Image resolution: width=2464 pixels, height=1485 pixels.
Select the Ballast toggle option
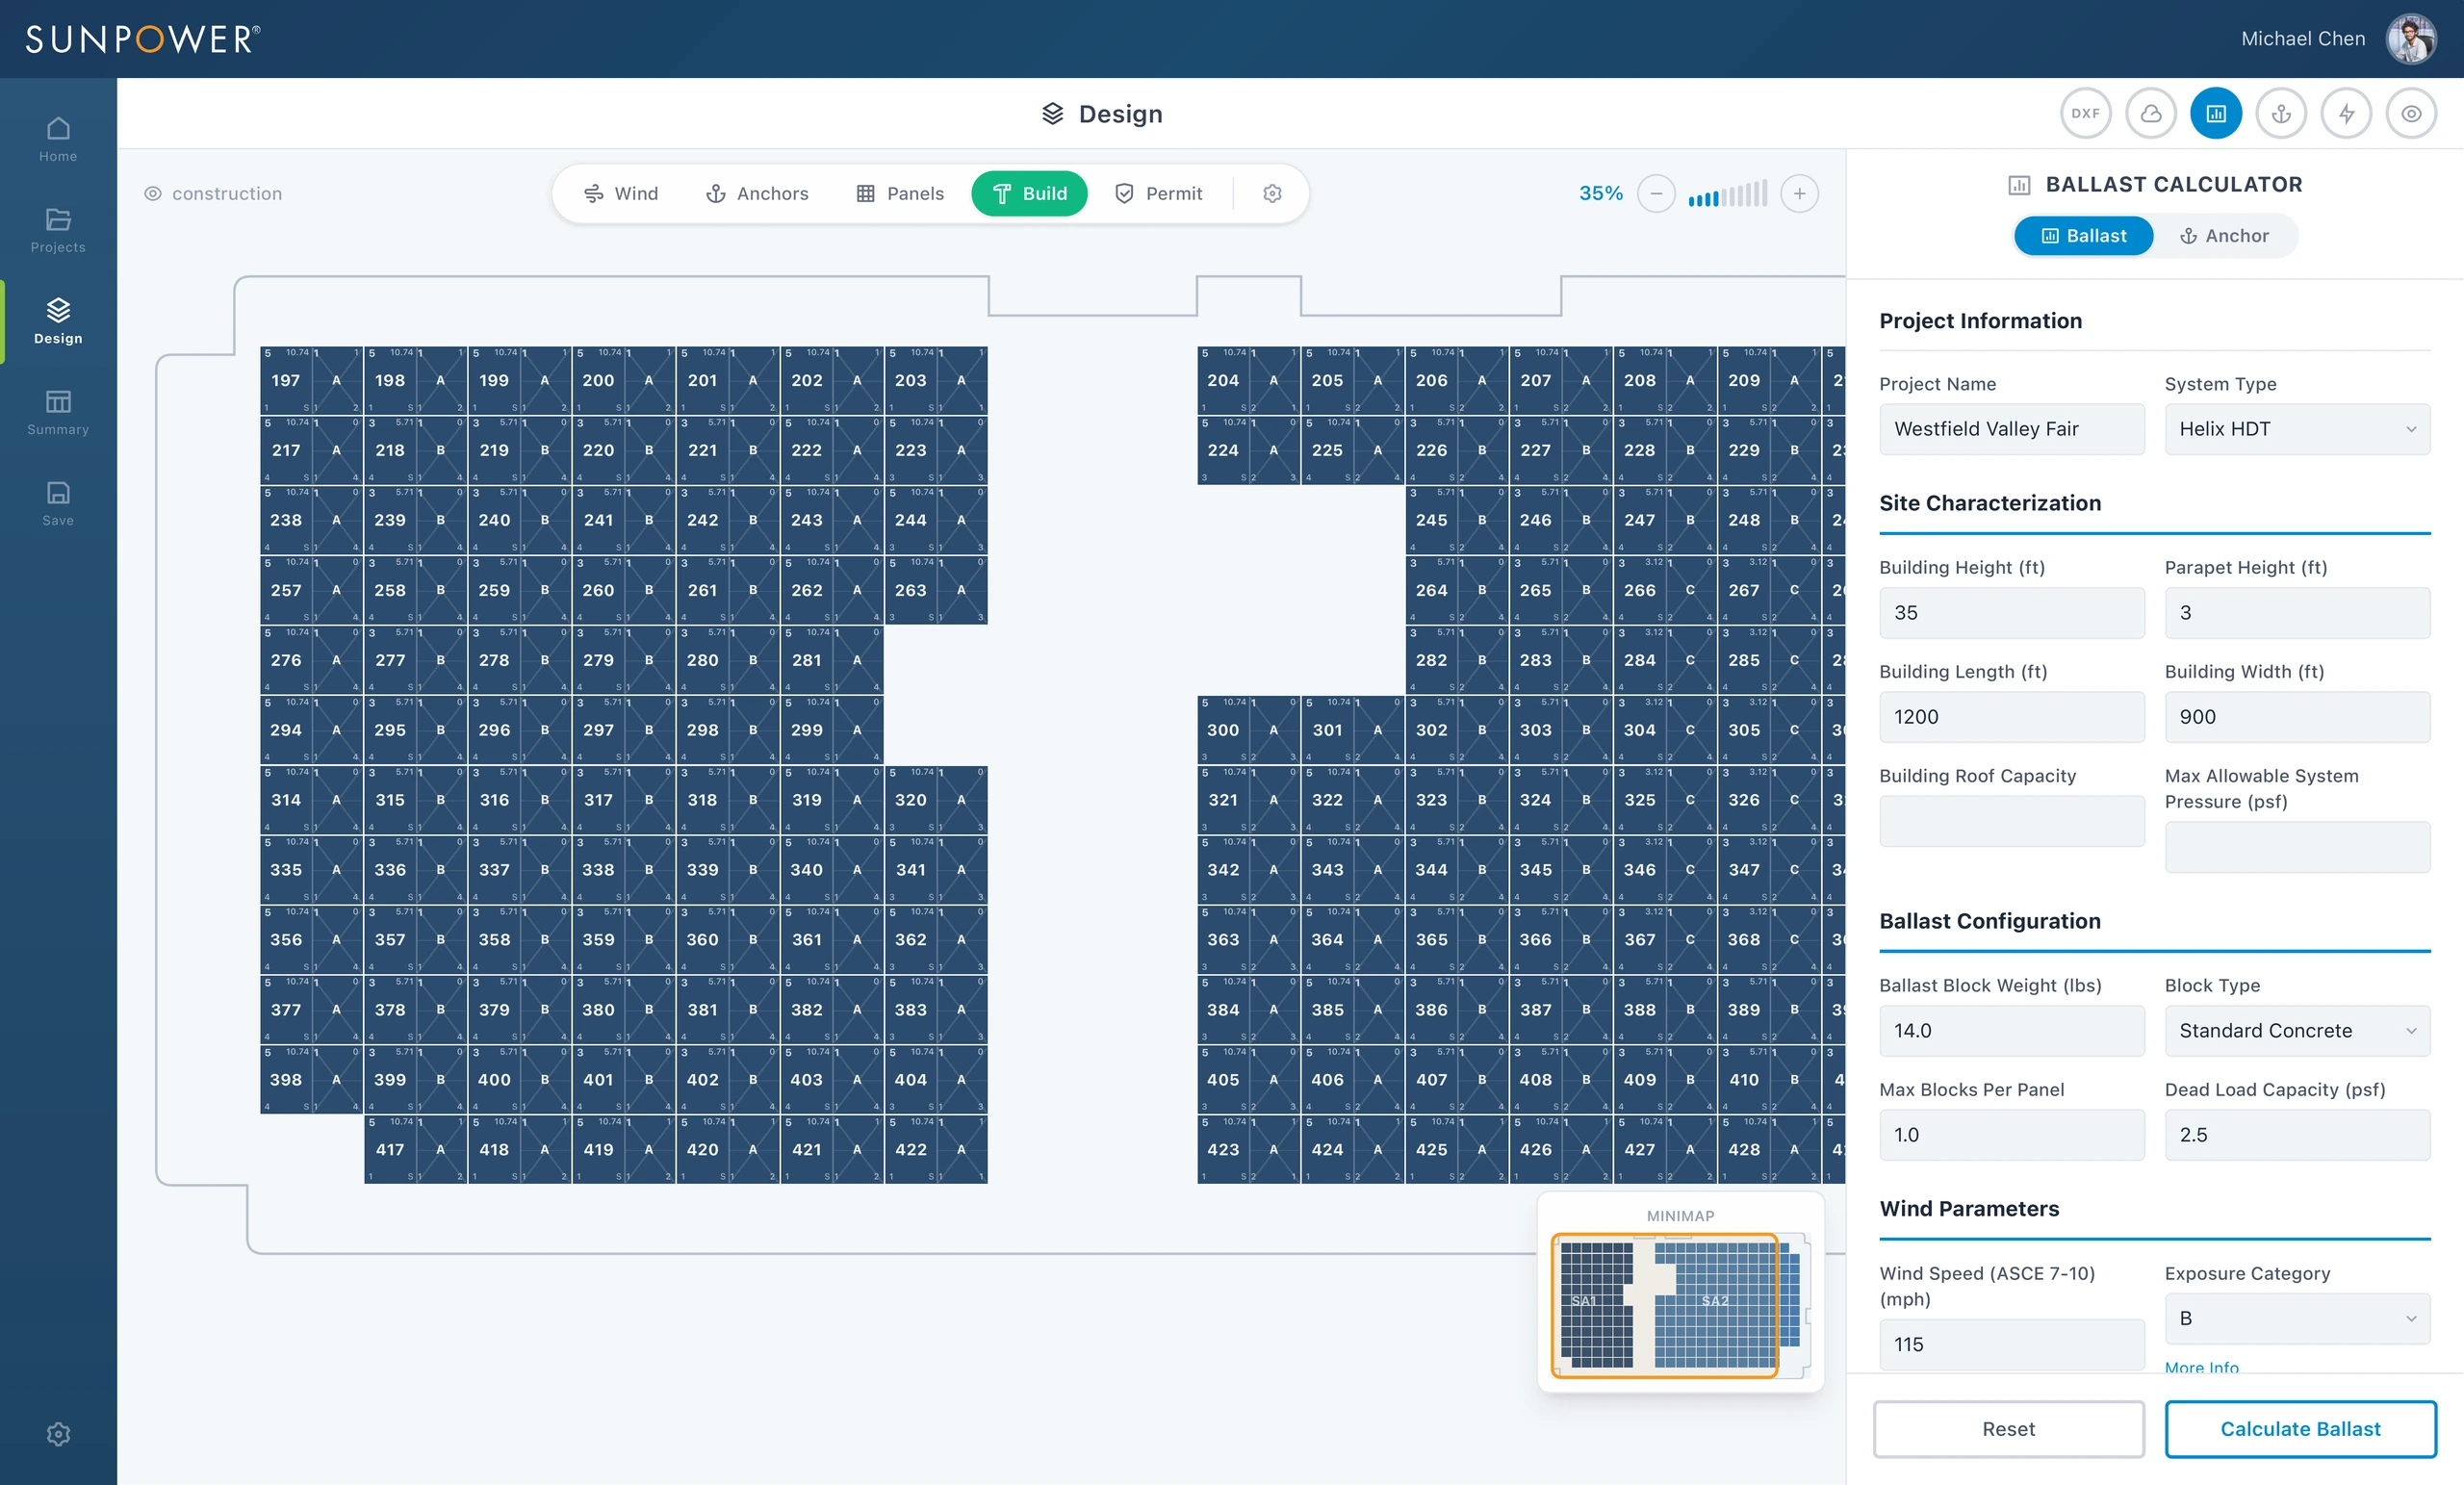2083,236
